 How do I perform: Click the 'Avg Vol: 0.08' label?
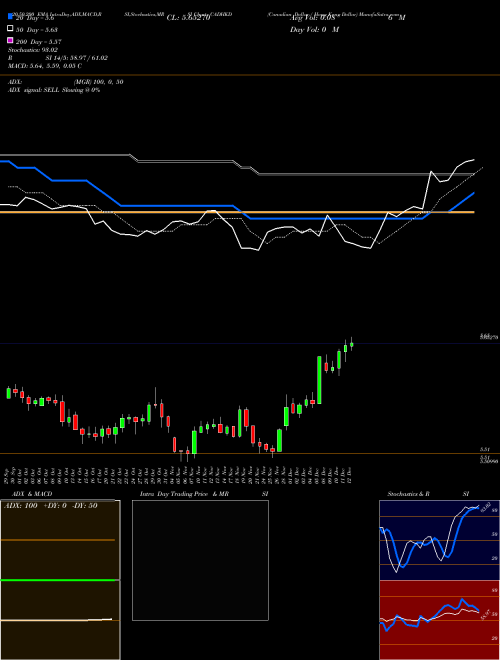point(312,18)
